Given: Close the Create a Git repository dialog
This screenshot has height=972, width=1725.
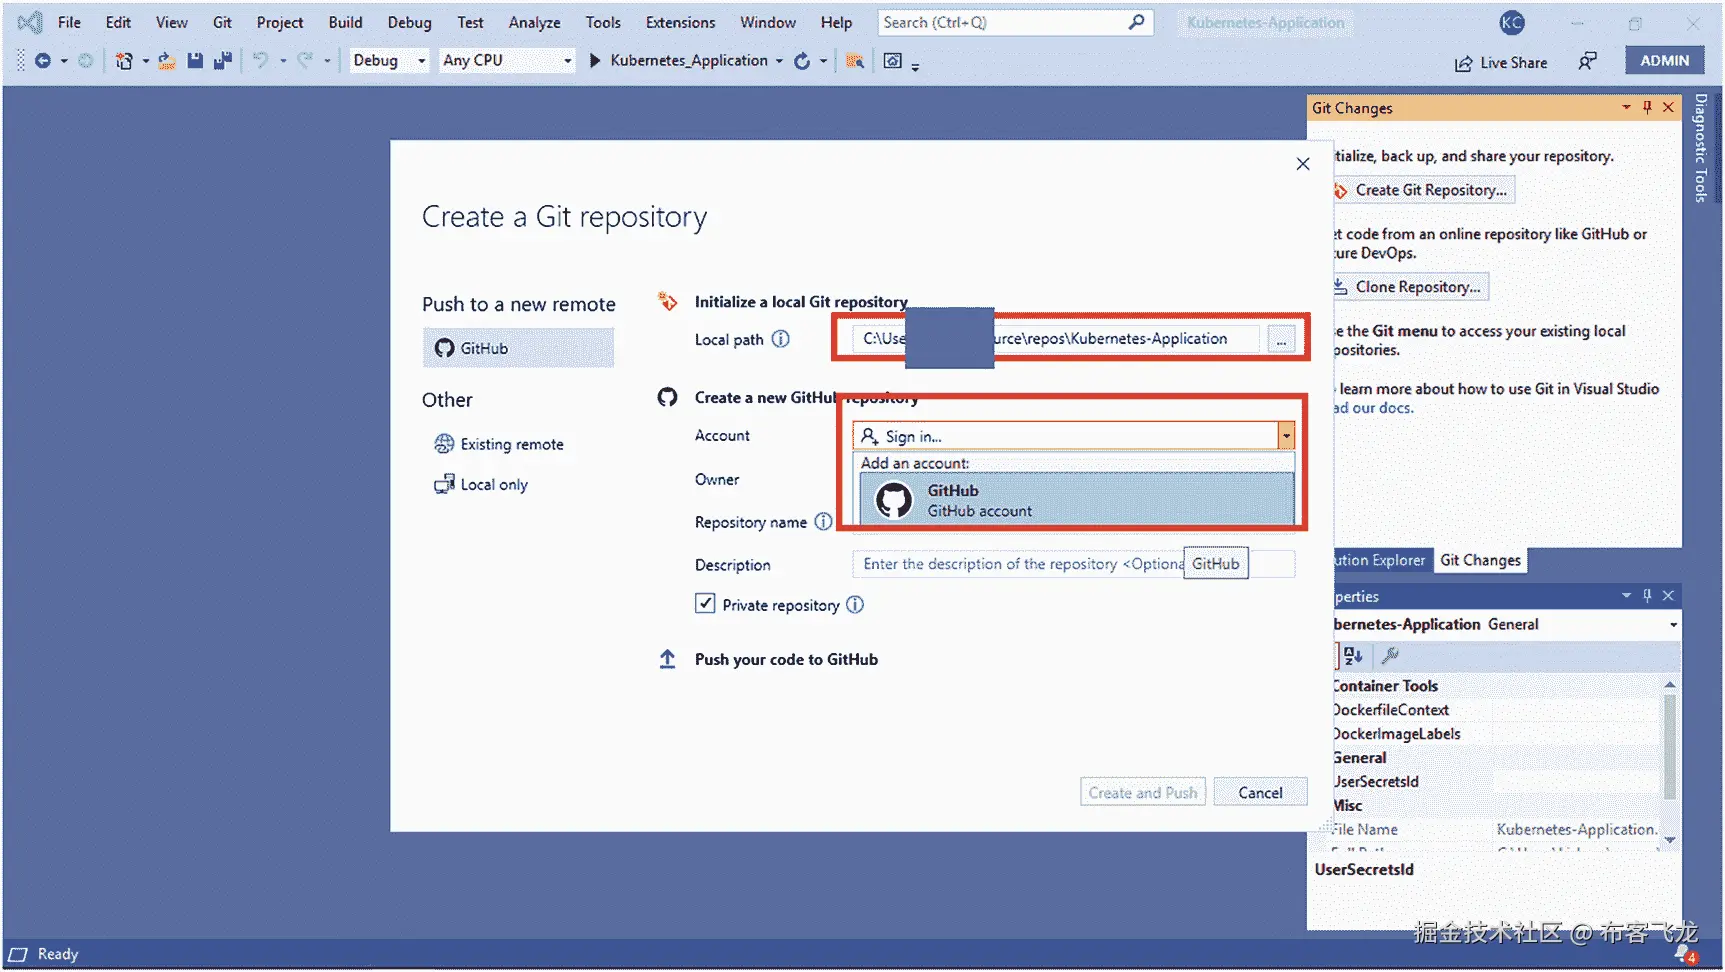Looking at the screenshot, I should 1303,164.
